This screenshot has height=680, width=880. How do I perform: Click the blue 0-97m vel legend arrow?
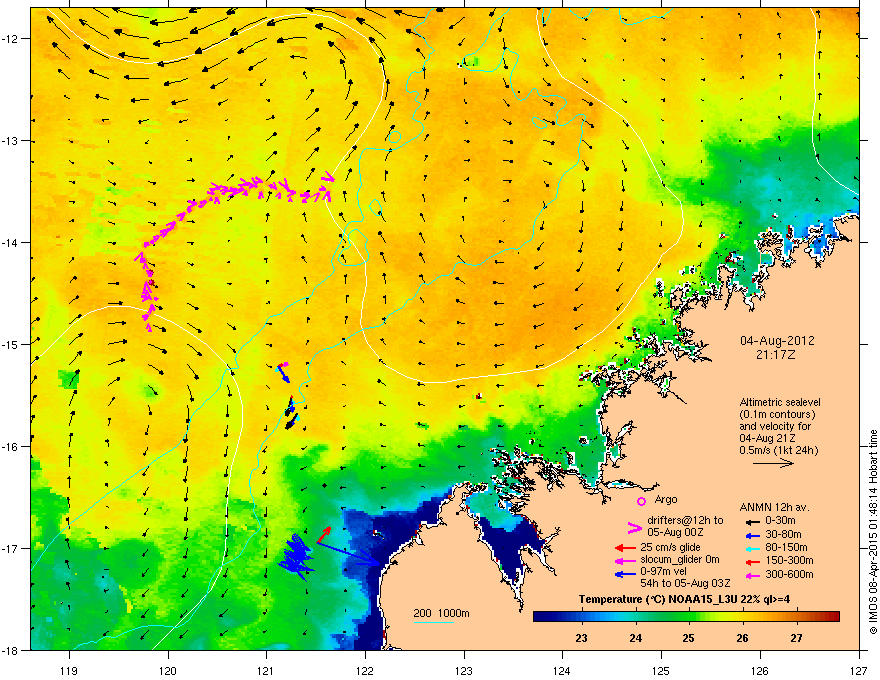tap(625, 574)
